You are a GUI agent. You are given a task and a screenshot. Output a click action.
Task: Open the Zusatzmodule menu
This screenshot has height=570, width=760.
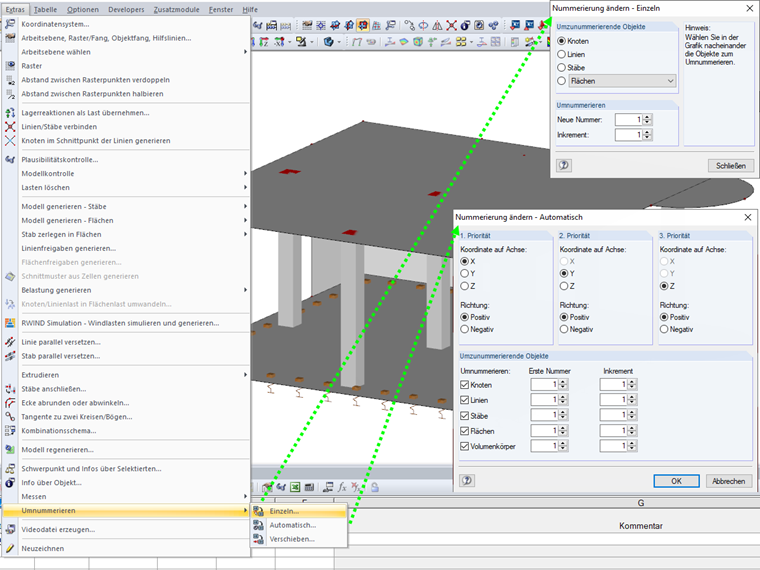coord(176,9)
